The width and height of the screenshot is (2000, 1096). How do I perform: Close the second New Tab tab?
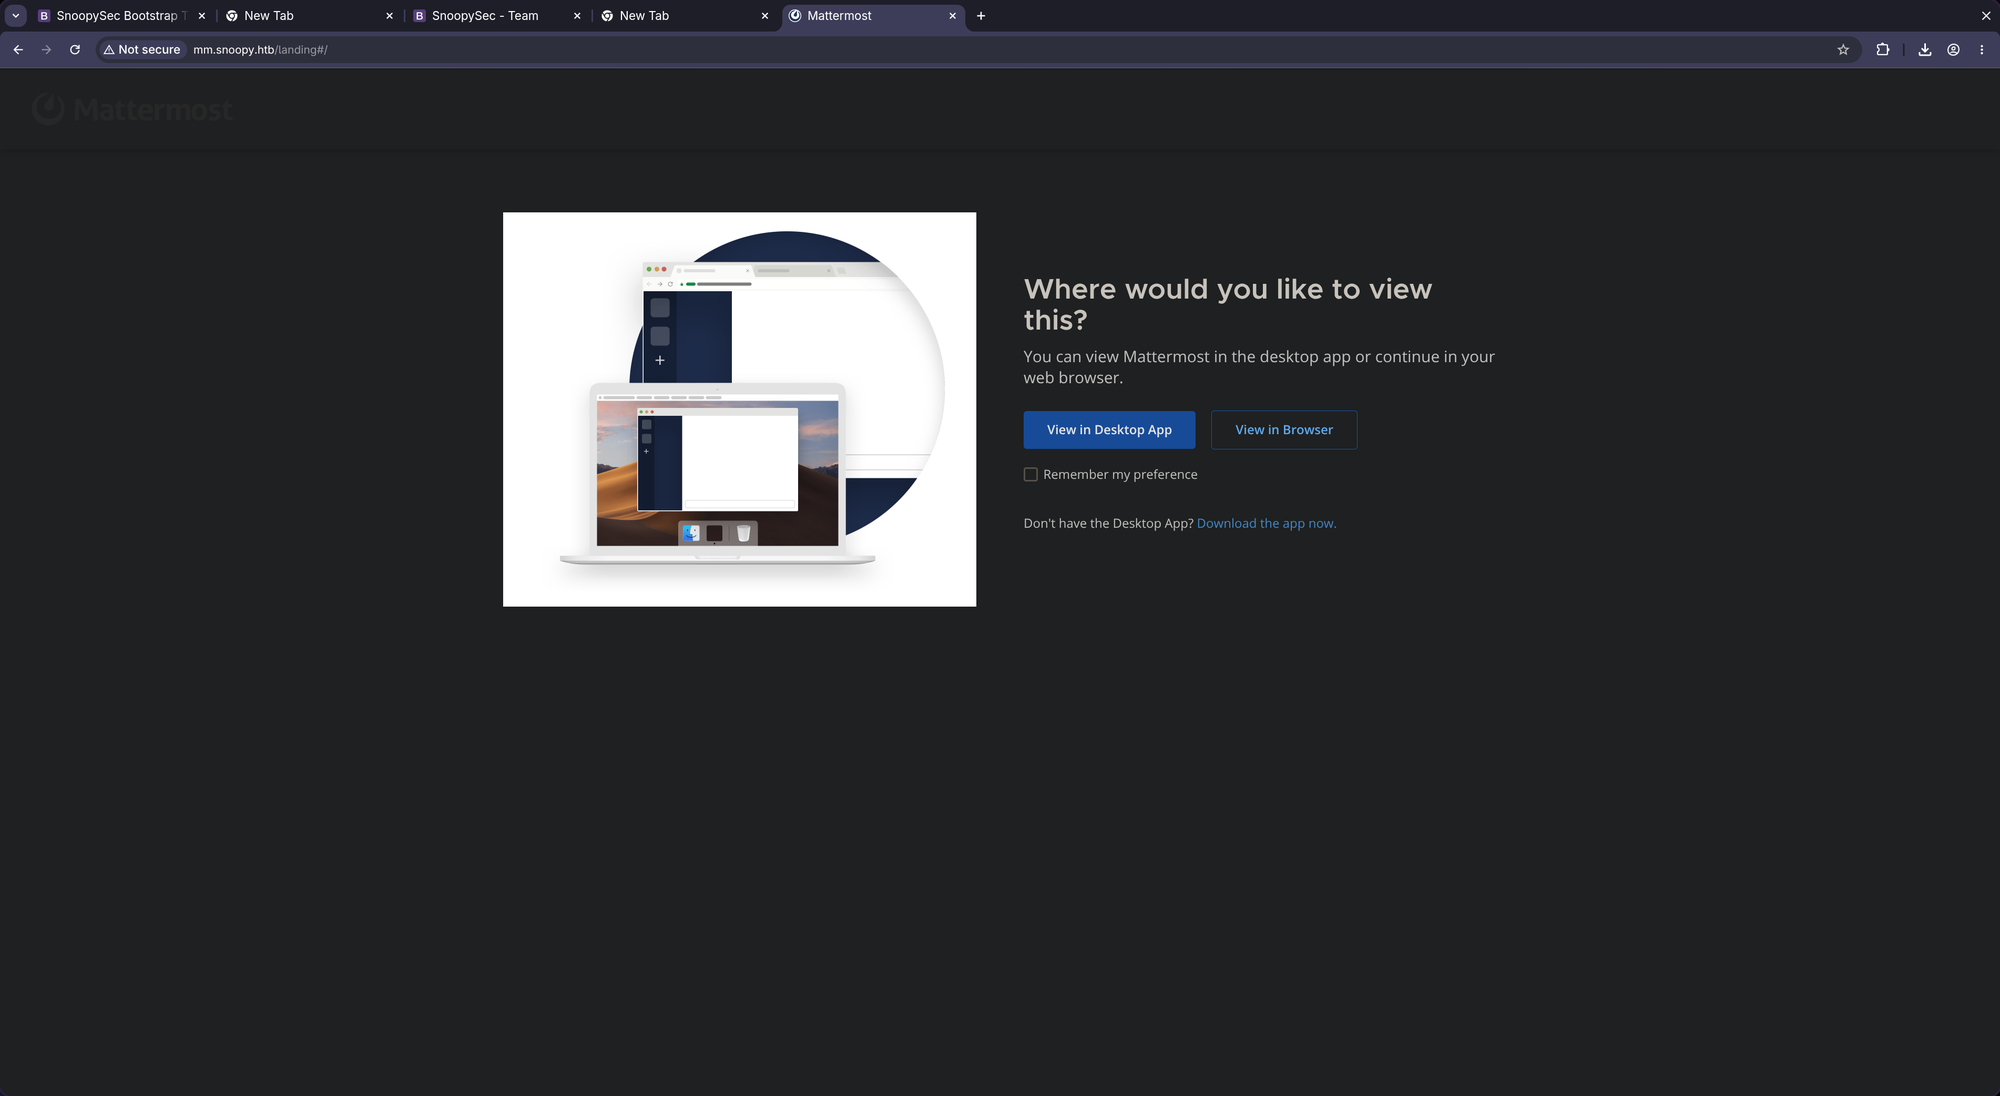[765, 16]
